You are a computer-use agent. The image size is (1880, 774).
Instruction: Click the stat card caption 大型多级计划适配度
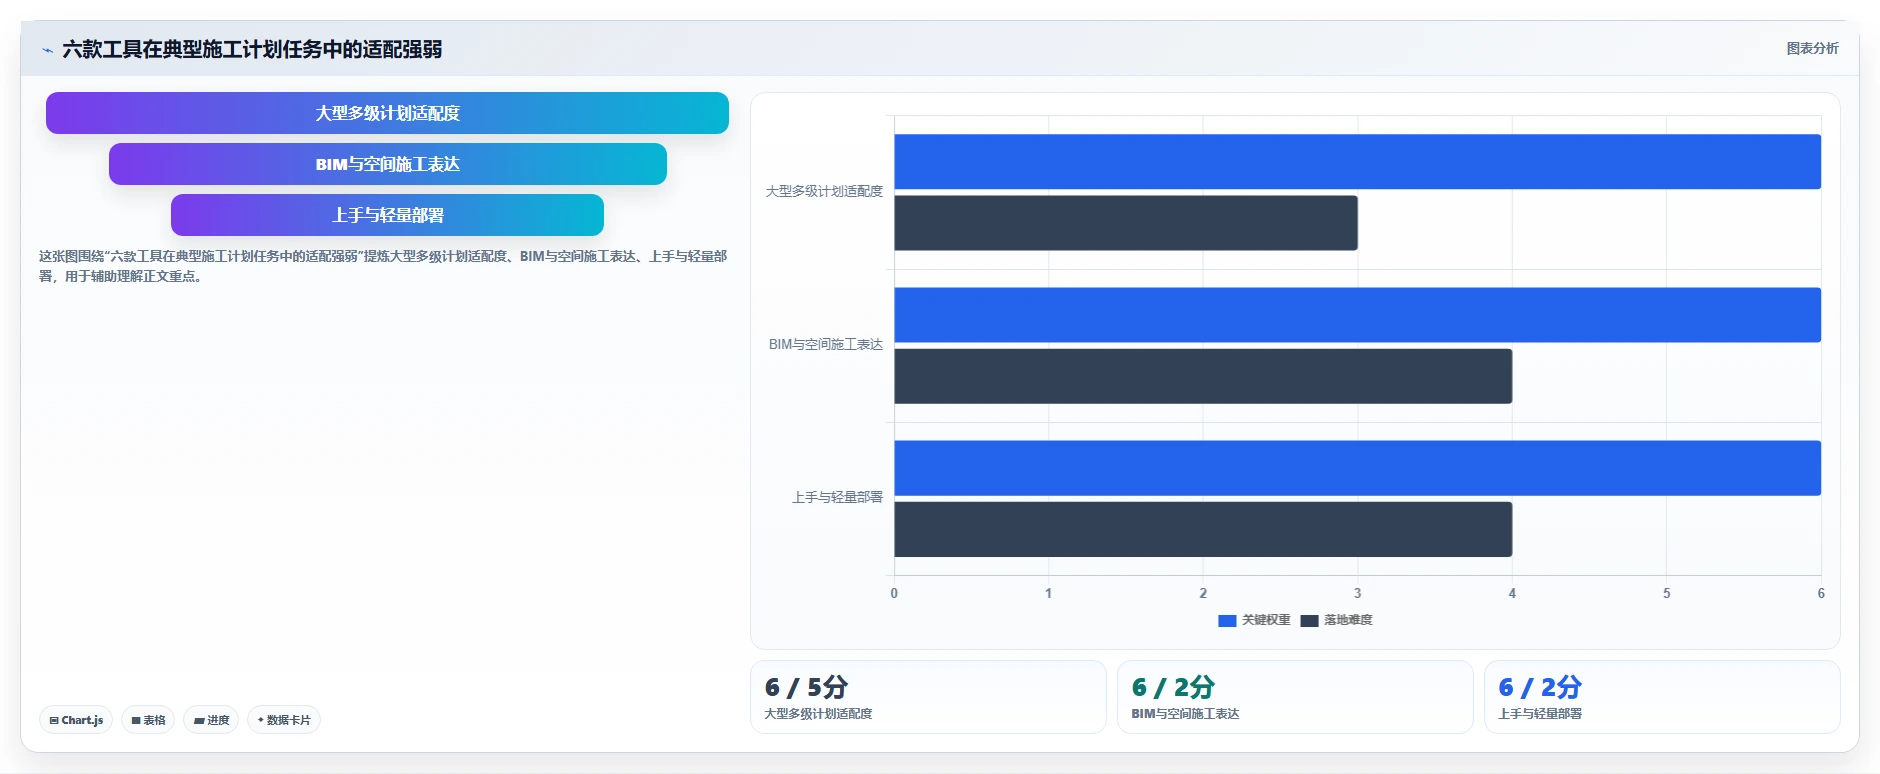(x=818, y=714)
